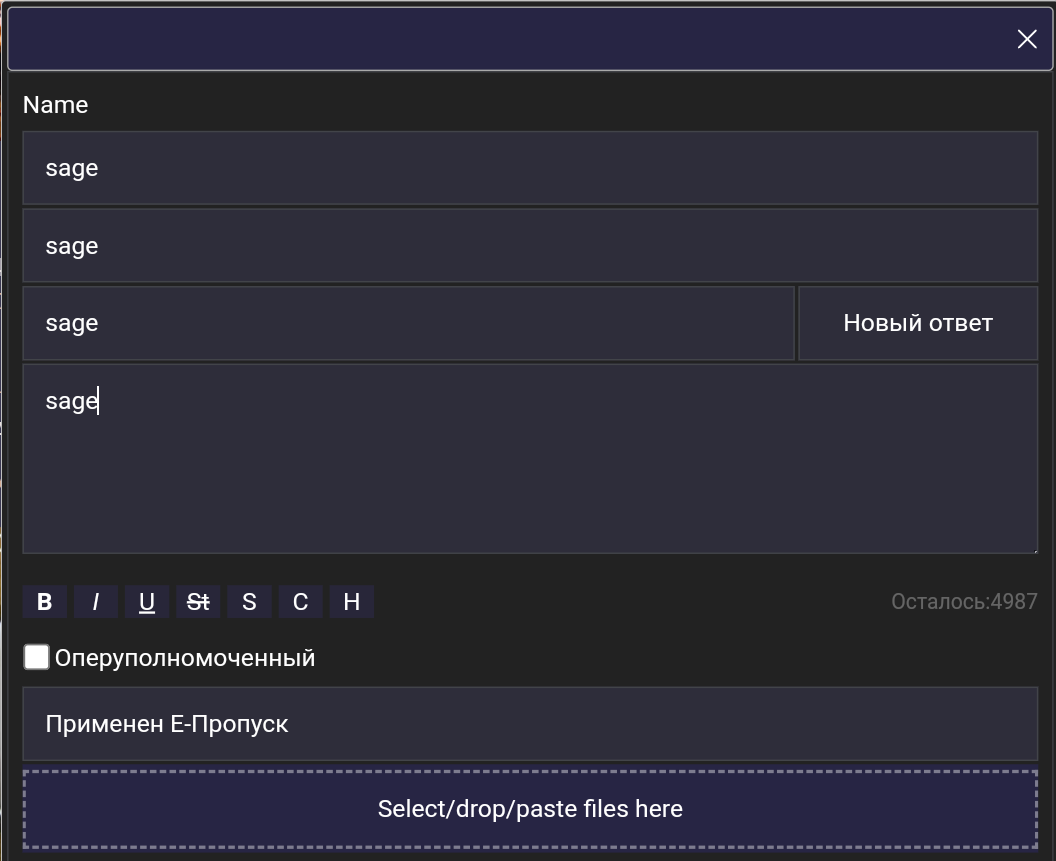Grab the text area resize handle corner

(x=1034, y=550)
